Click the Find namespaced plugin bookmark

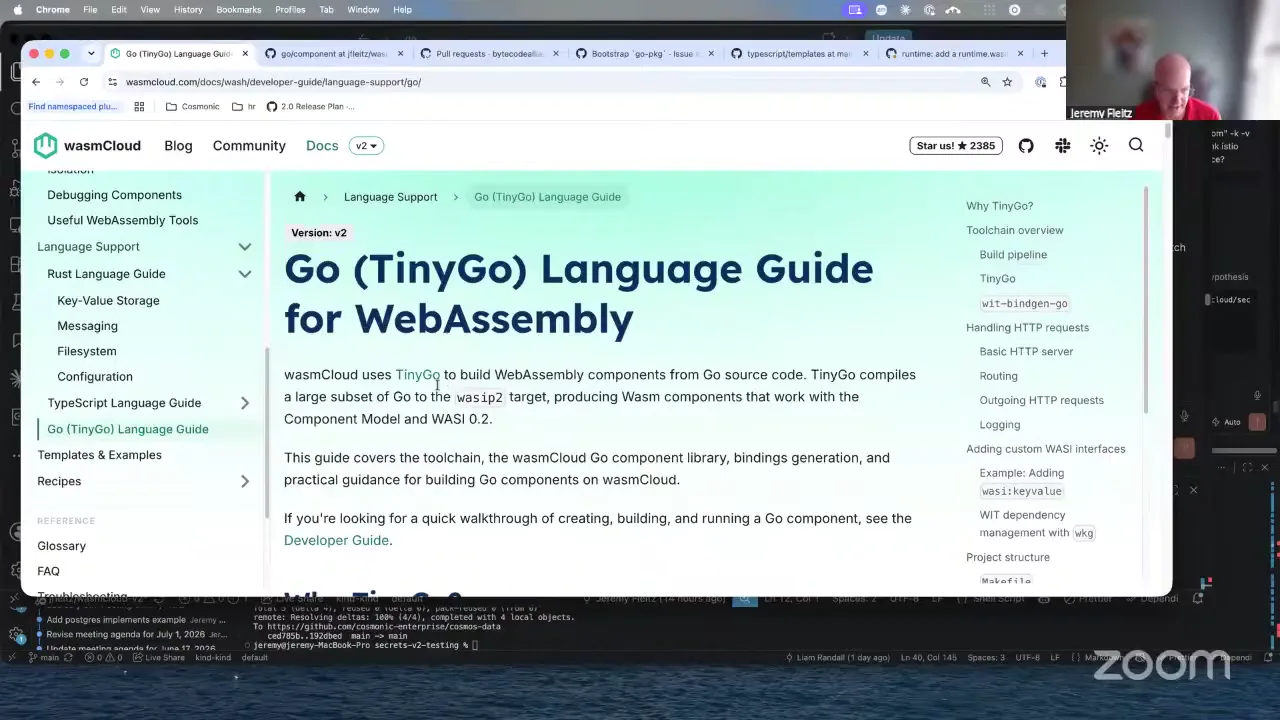[x=73, y=106]
